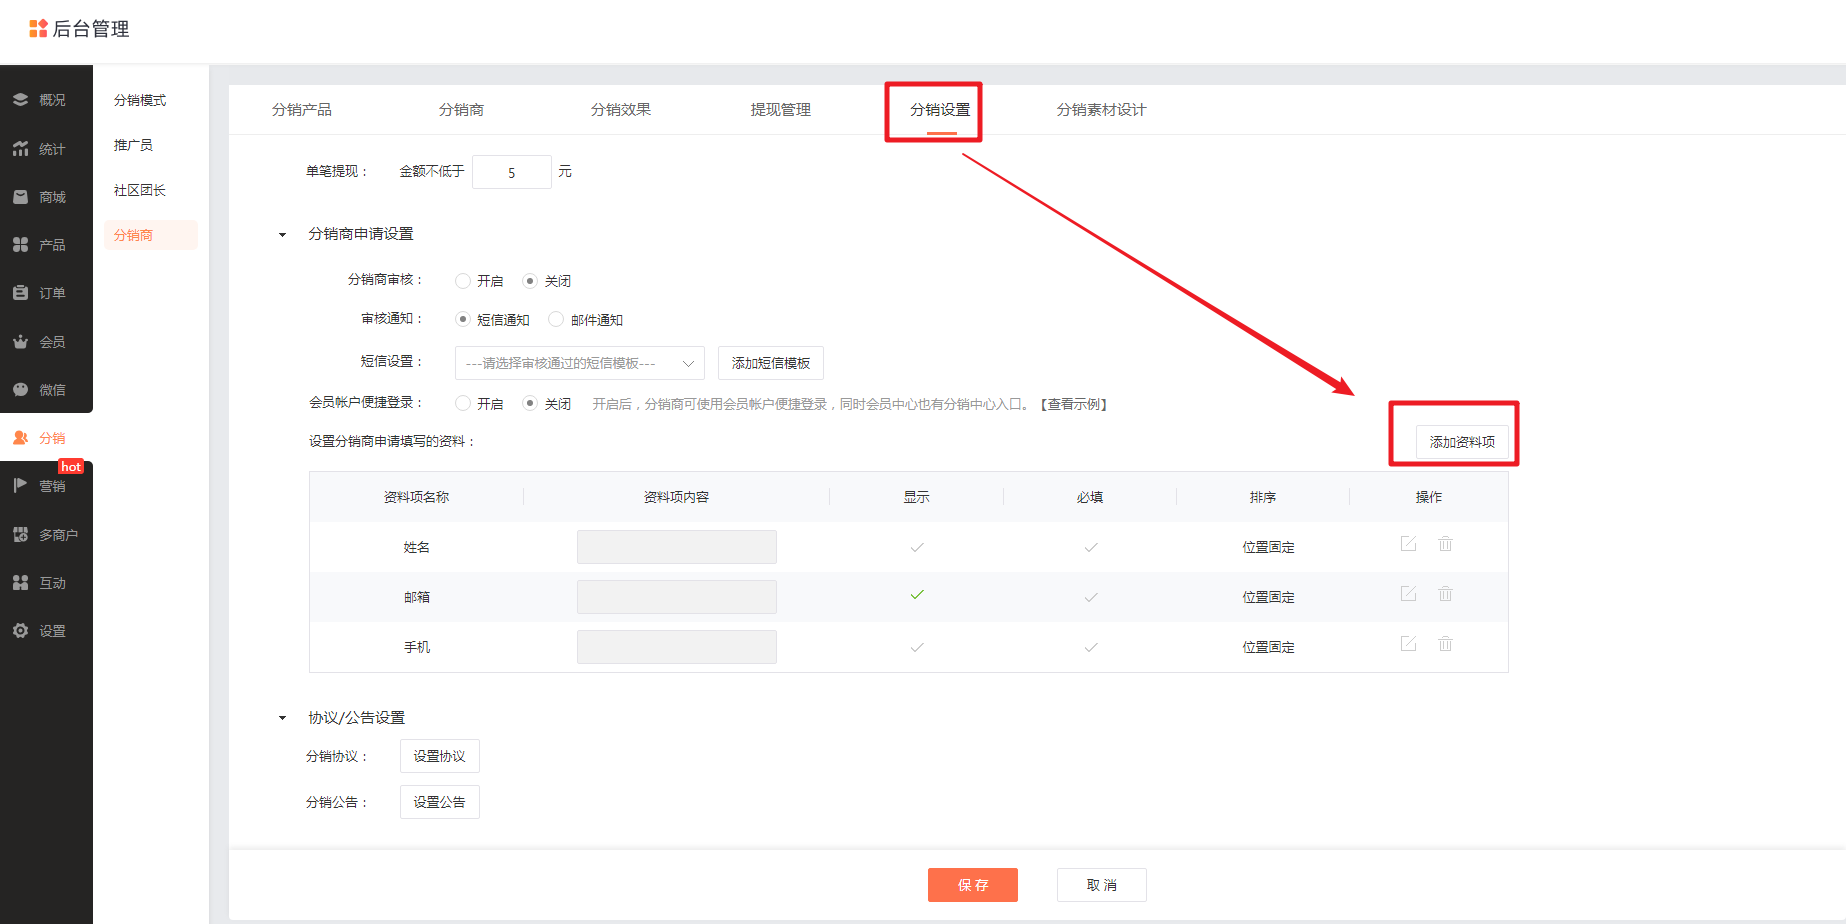Select the 商城 mall sidebar icon

pyautogui.click(x=20, y=197)
